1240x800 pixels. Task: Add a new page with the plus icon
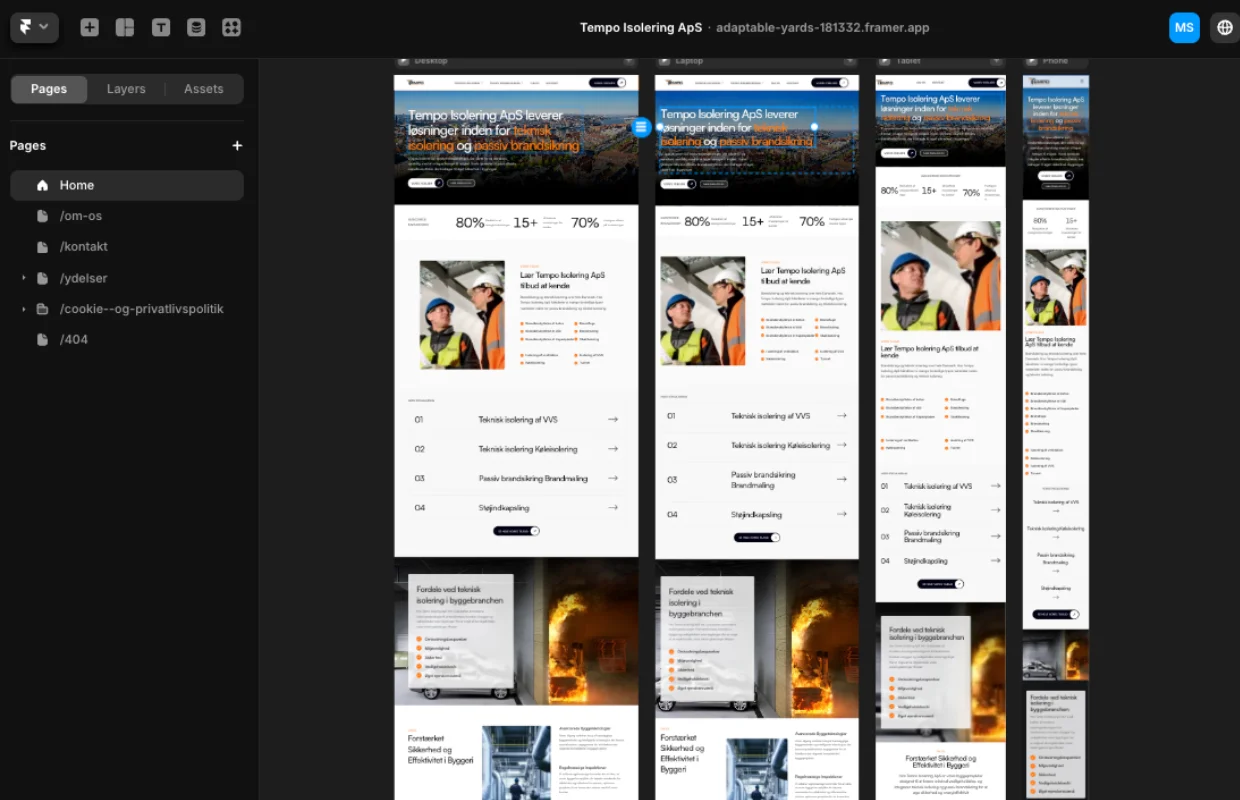pos(237,145)
